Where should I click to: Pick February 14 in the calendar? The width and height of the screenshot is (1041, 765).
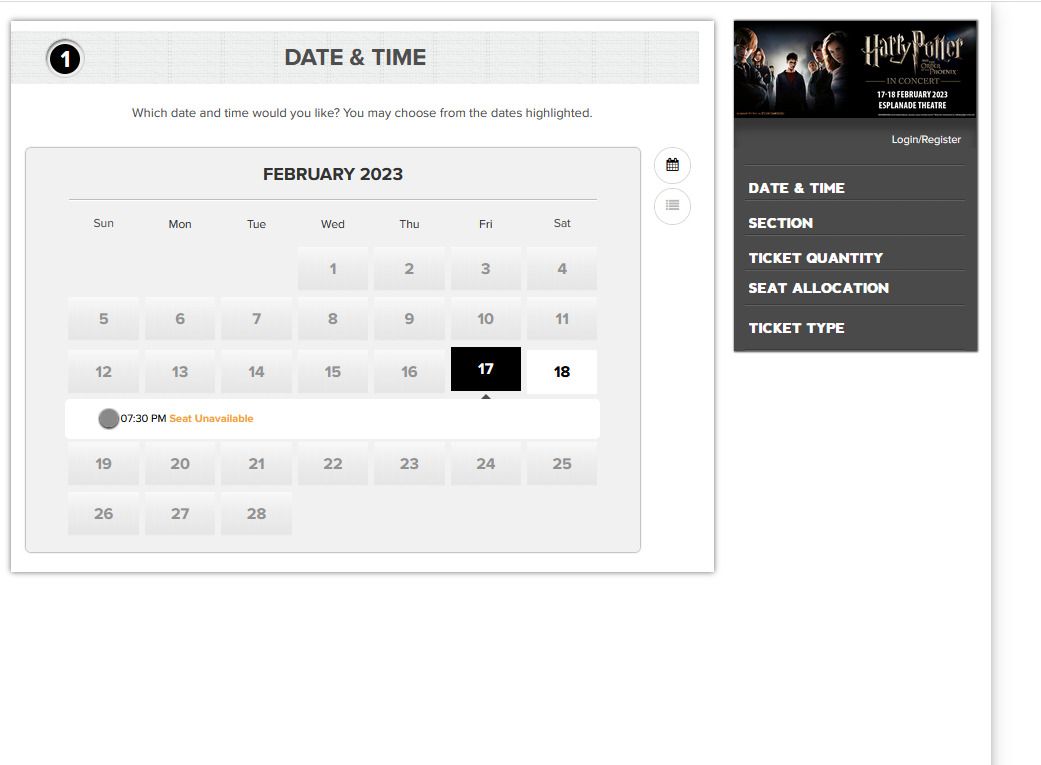[x=256, y=372]
